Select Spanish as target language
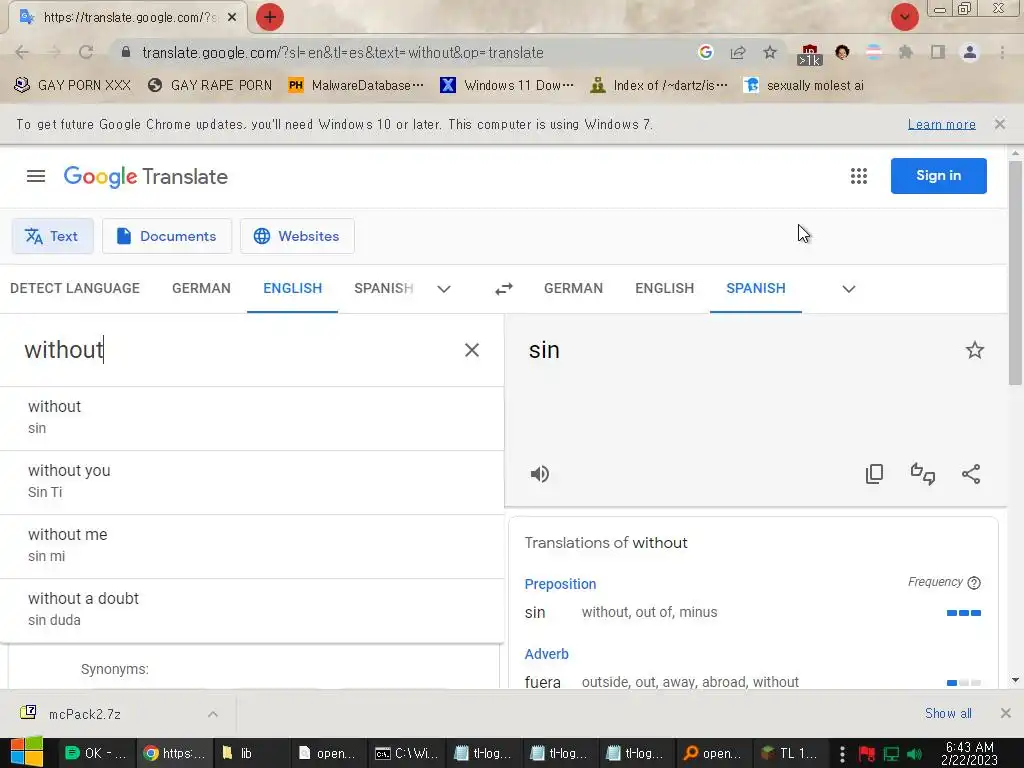This screenshot has height=768, width=1024. [x=756, y=288]
